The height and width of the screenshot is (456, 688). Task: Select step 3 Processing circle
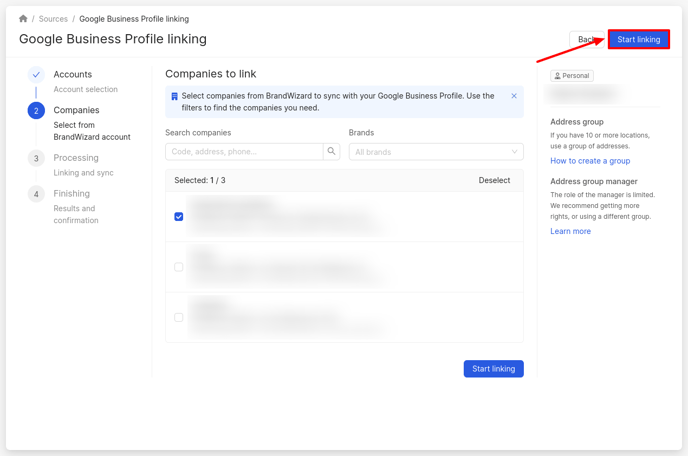36,158
